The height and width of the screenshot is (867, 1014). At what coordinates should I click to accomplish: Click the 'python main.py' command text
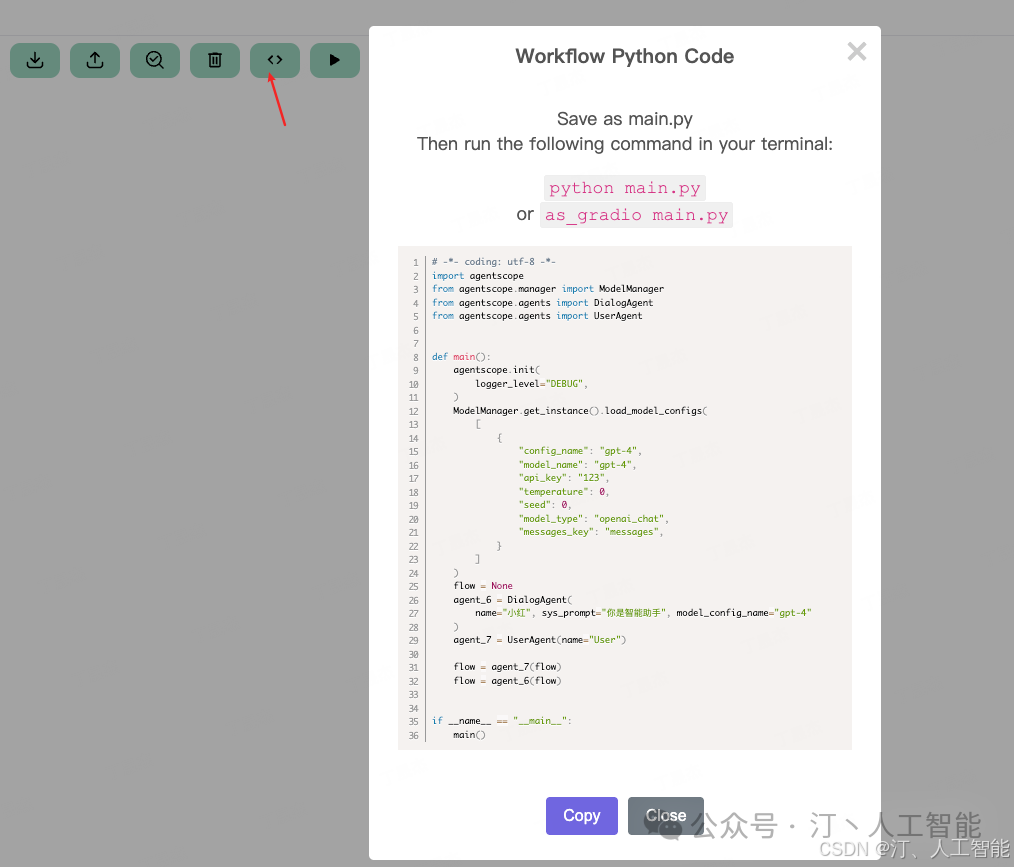click(625, 188)
